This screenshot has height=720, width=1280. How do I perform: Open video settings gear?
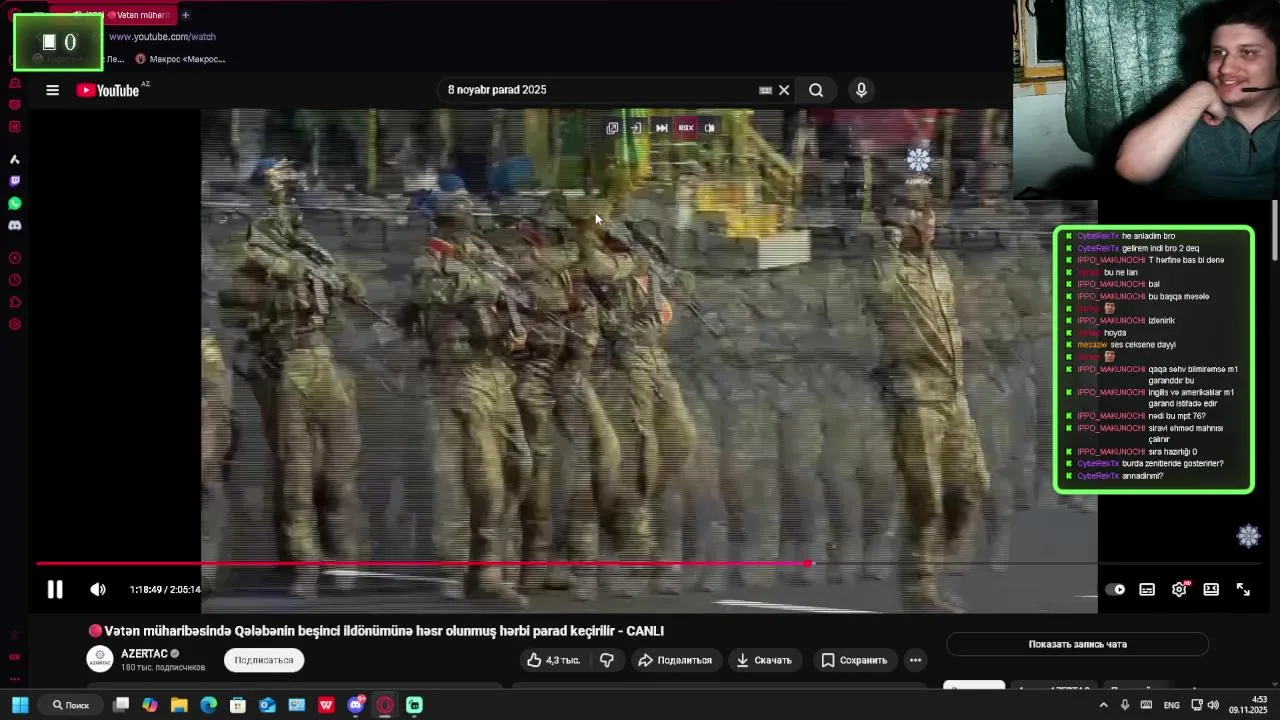coord(1179,590)
